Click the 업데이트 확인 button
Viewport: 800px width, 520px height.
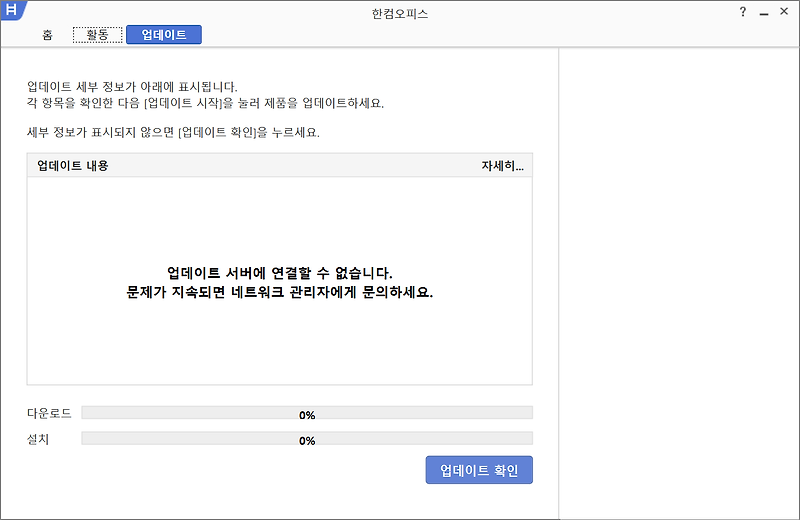[x=479, y=470]
